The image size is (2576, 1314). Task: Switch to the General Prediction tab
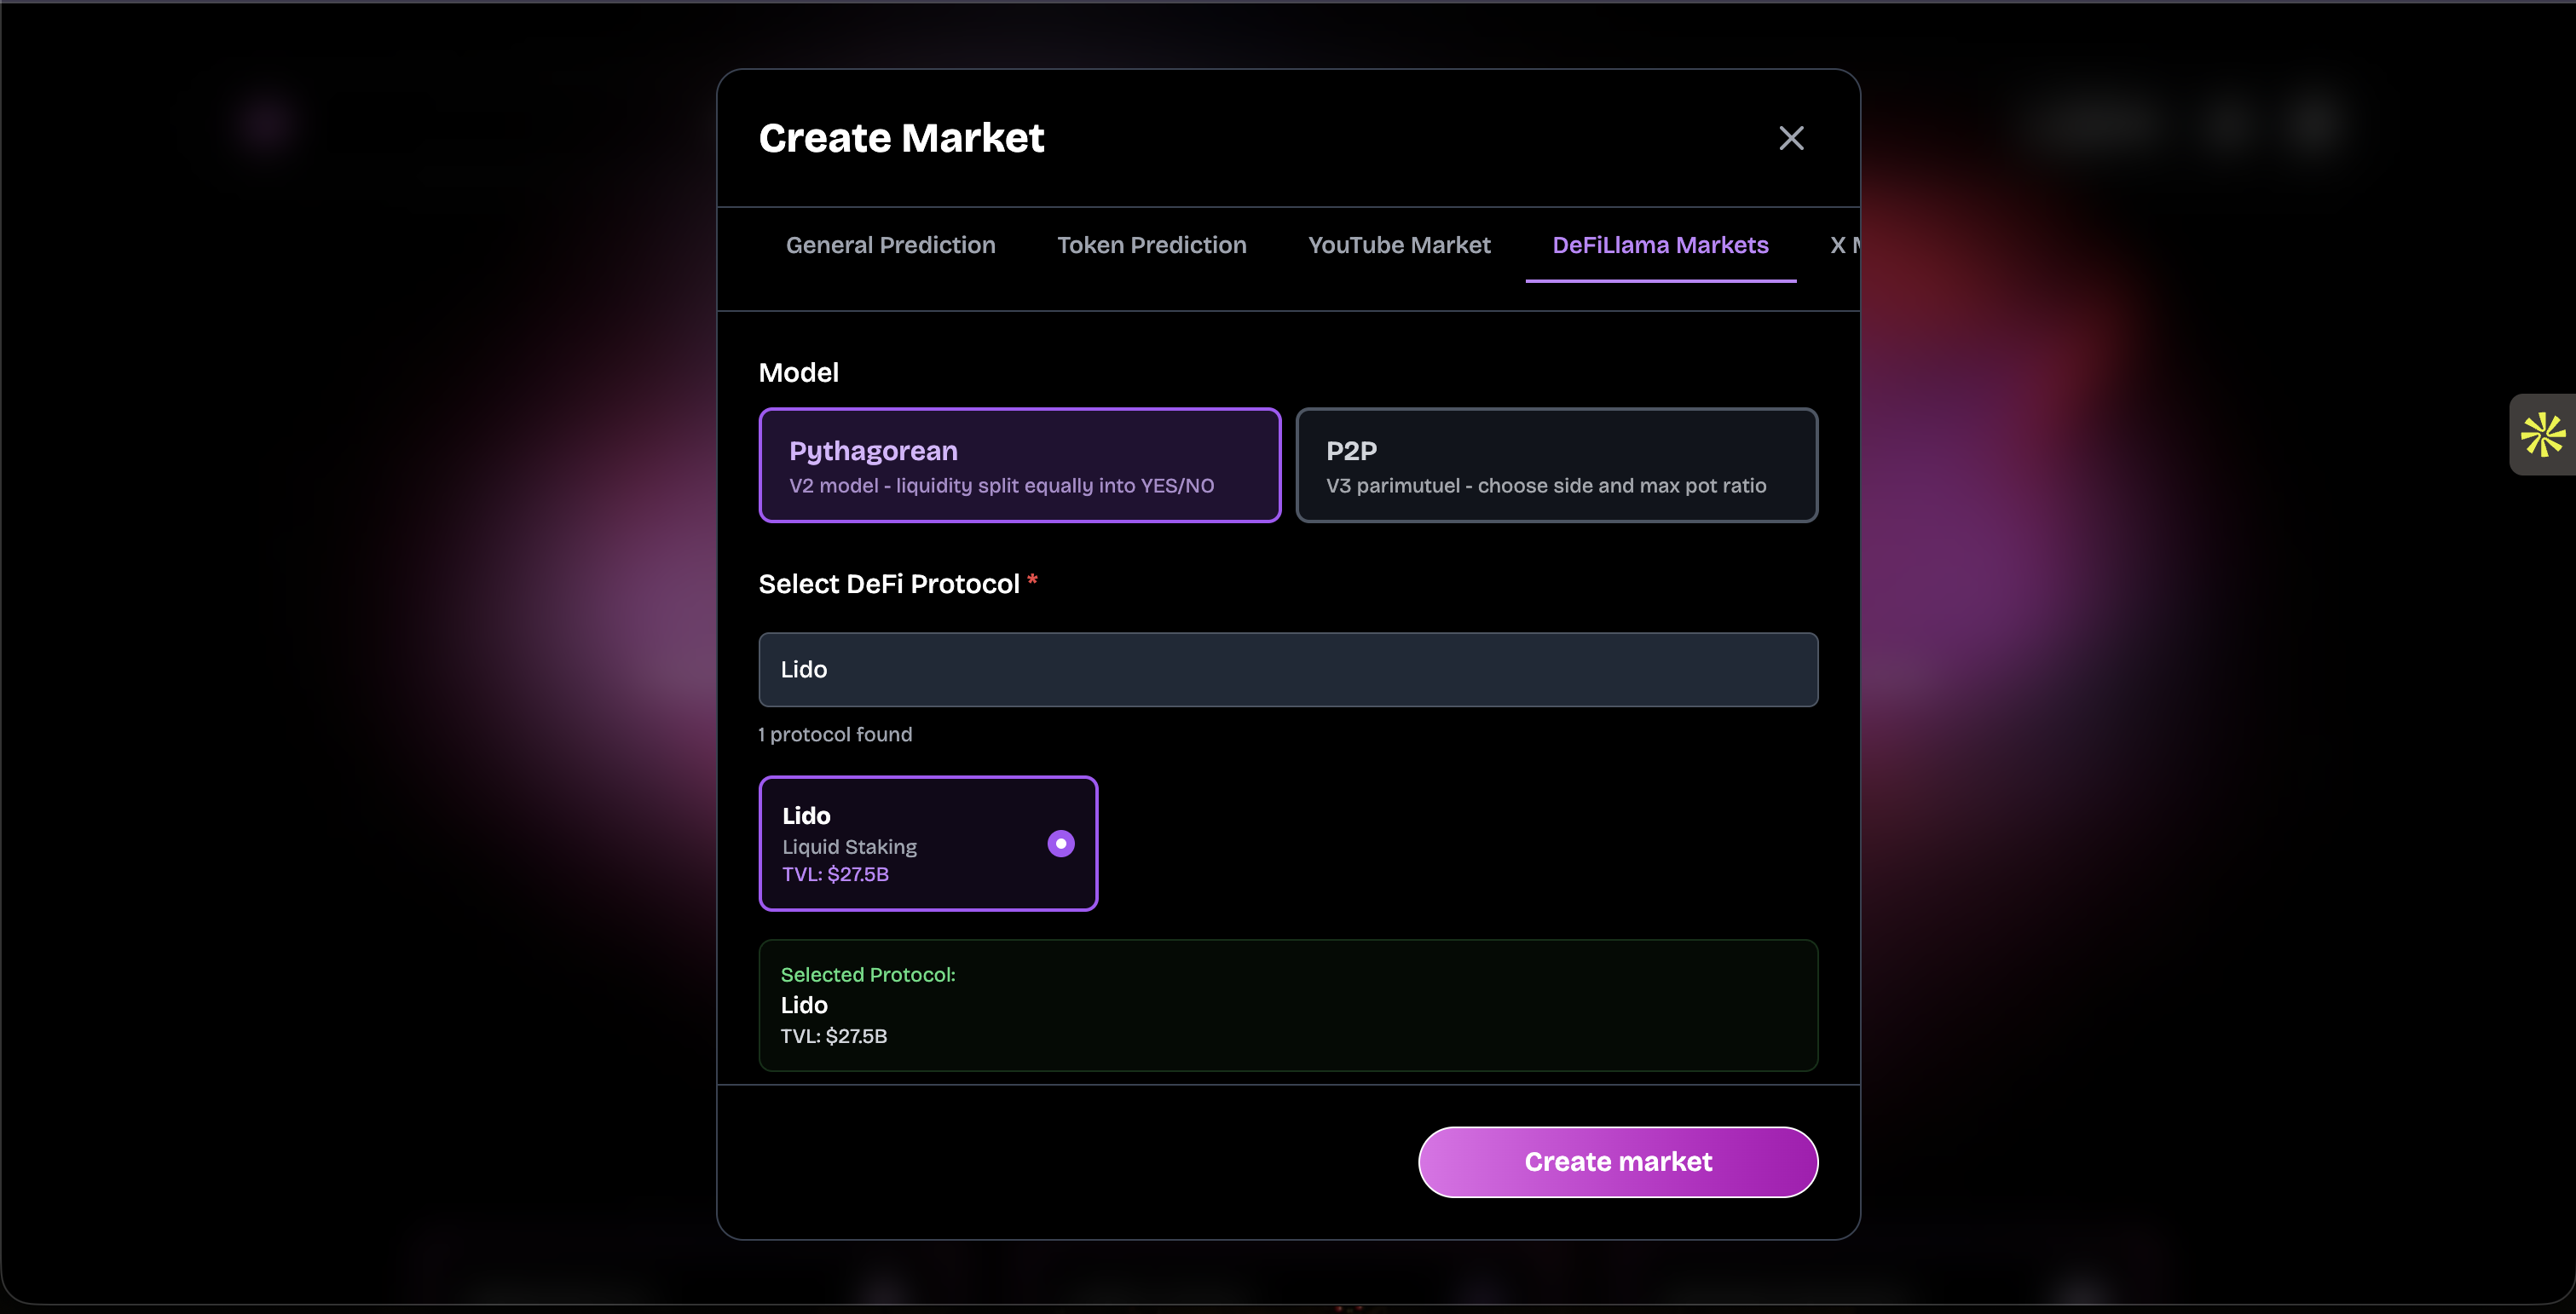[x=890, y=245]
